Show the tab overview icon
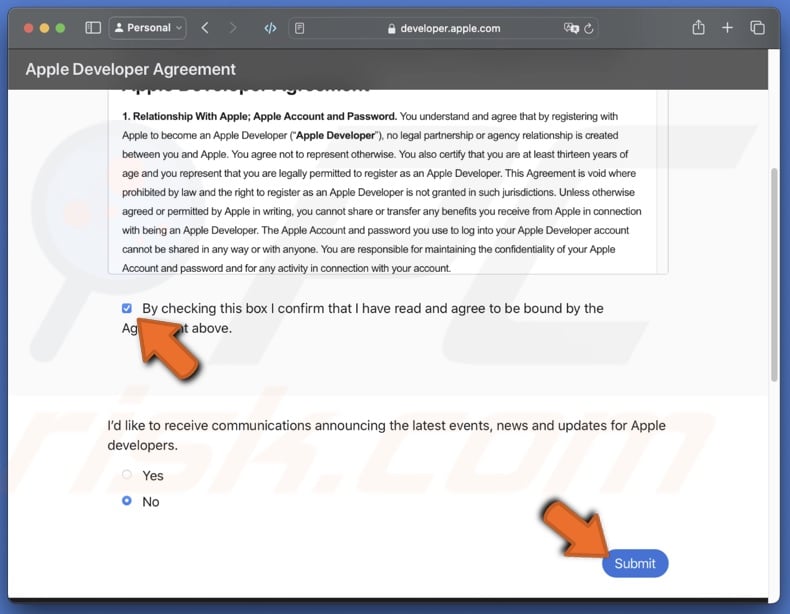Image resolution: width=790 pixels, height=614 pixels. point(757,28)
